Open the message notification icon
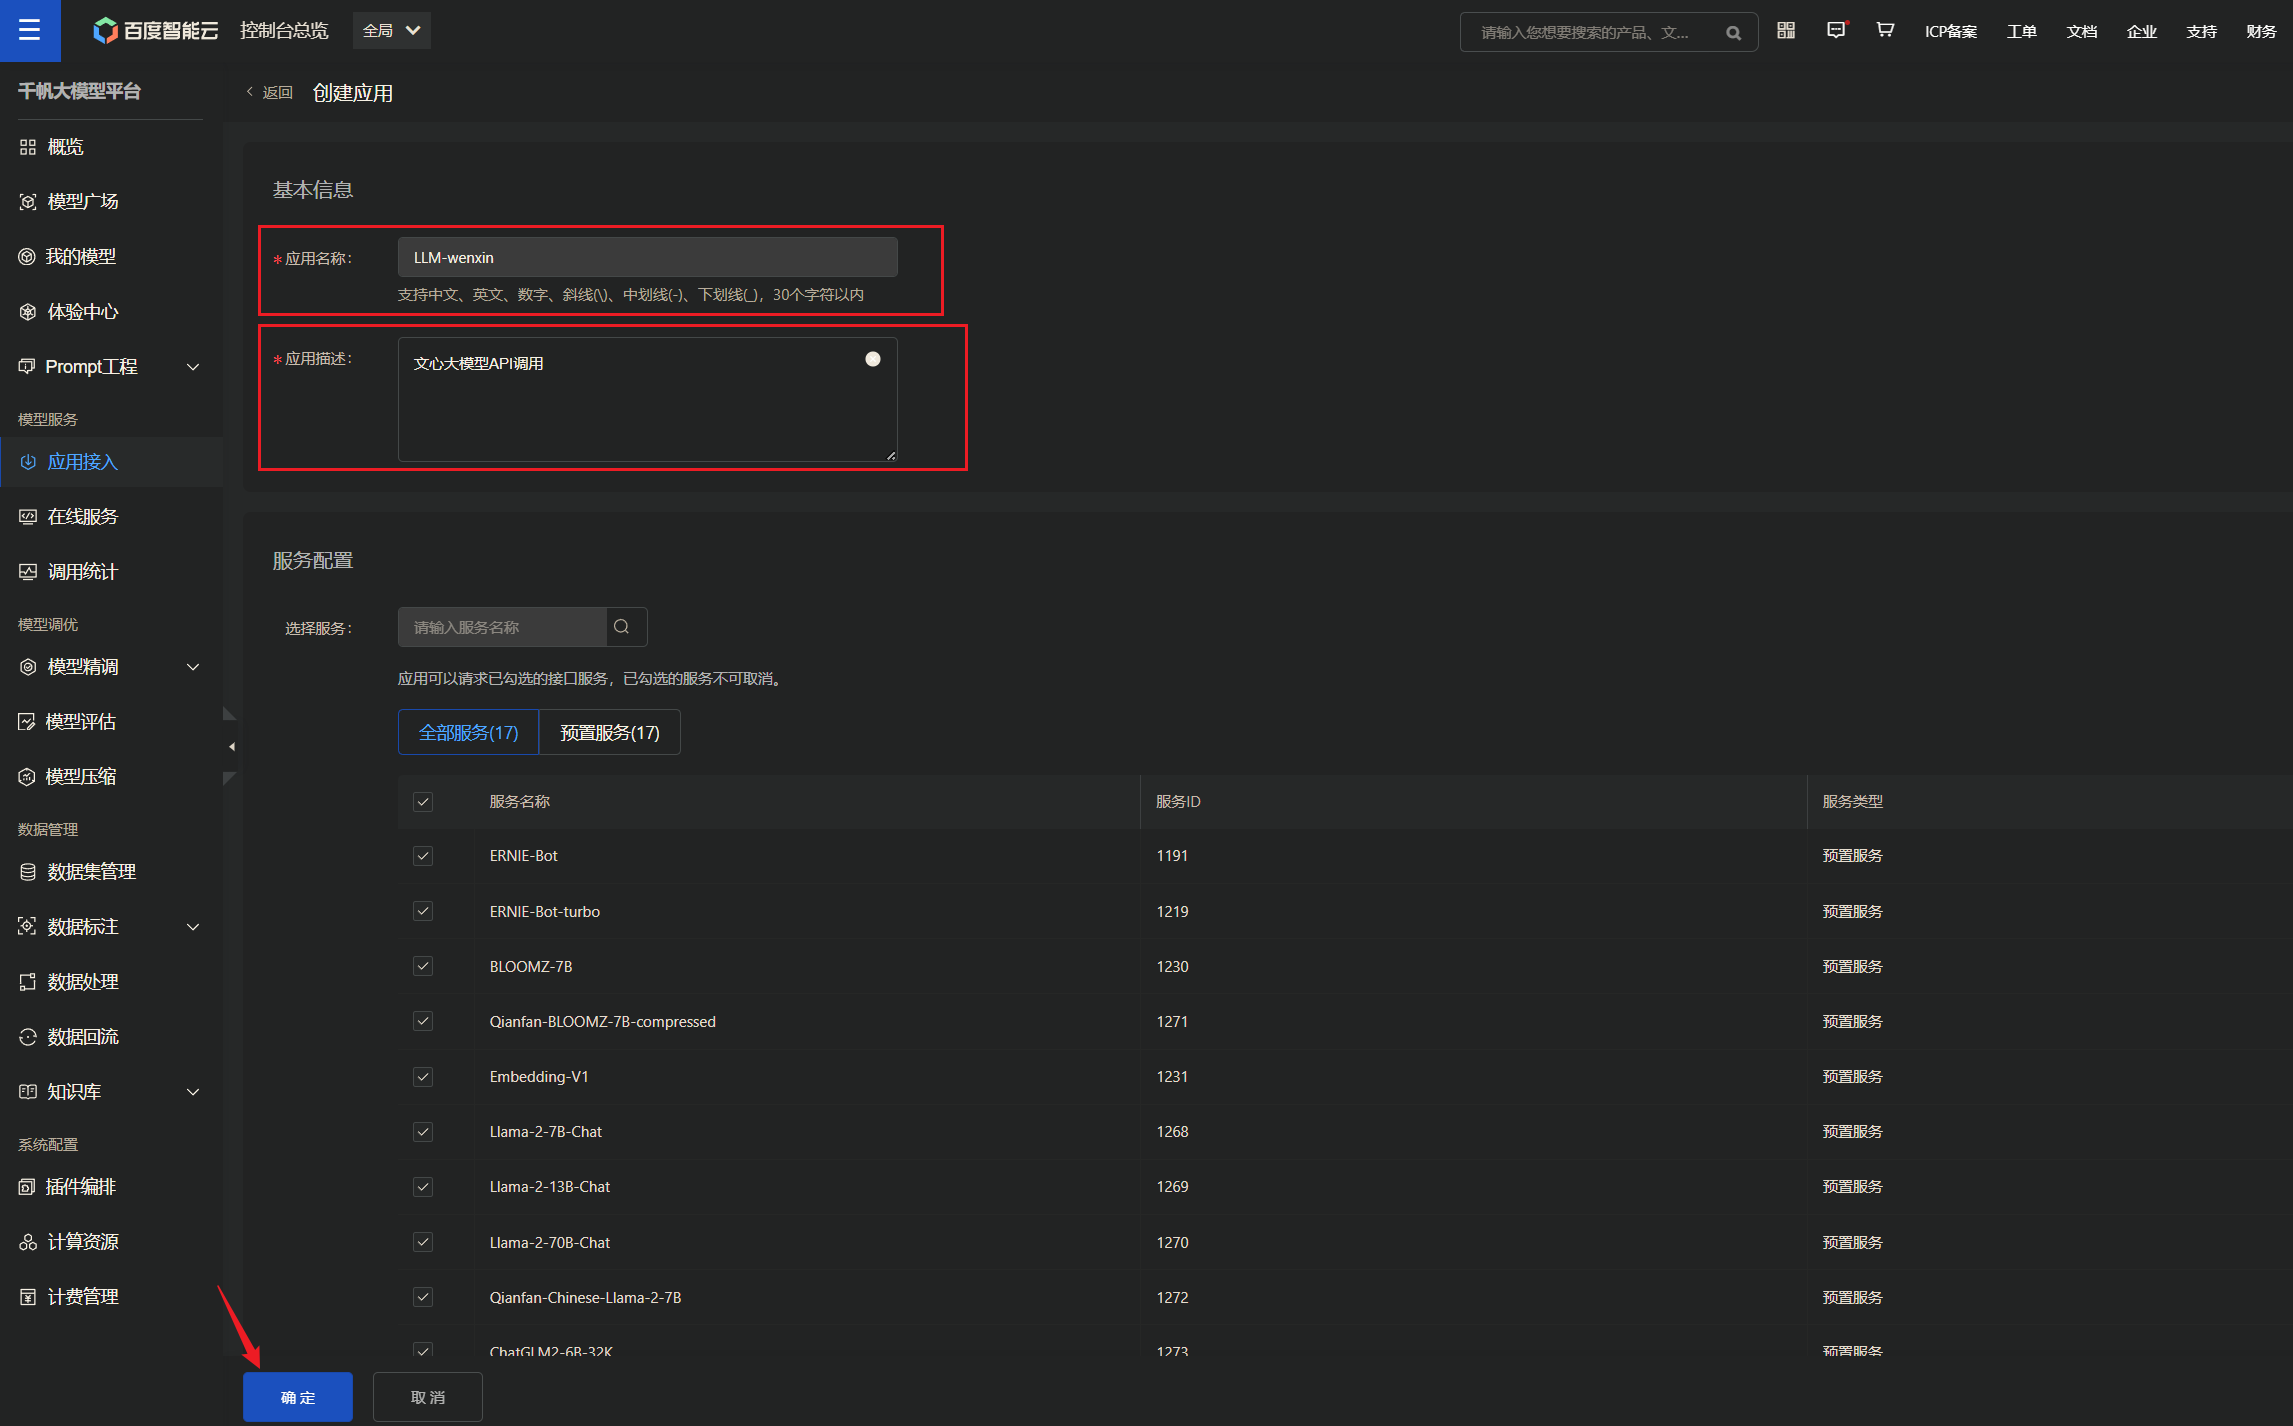Image resolution: width=2293 pixels, height=1426 pixels. click(1836, 30)
